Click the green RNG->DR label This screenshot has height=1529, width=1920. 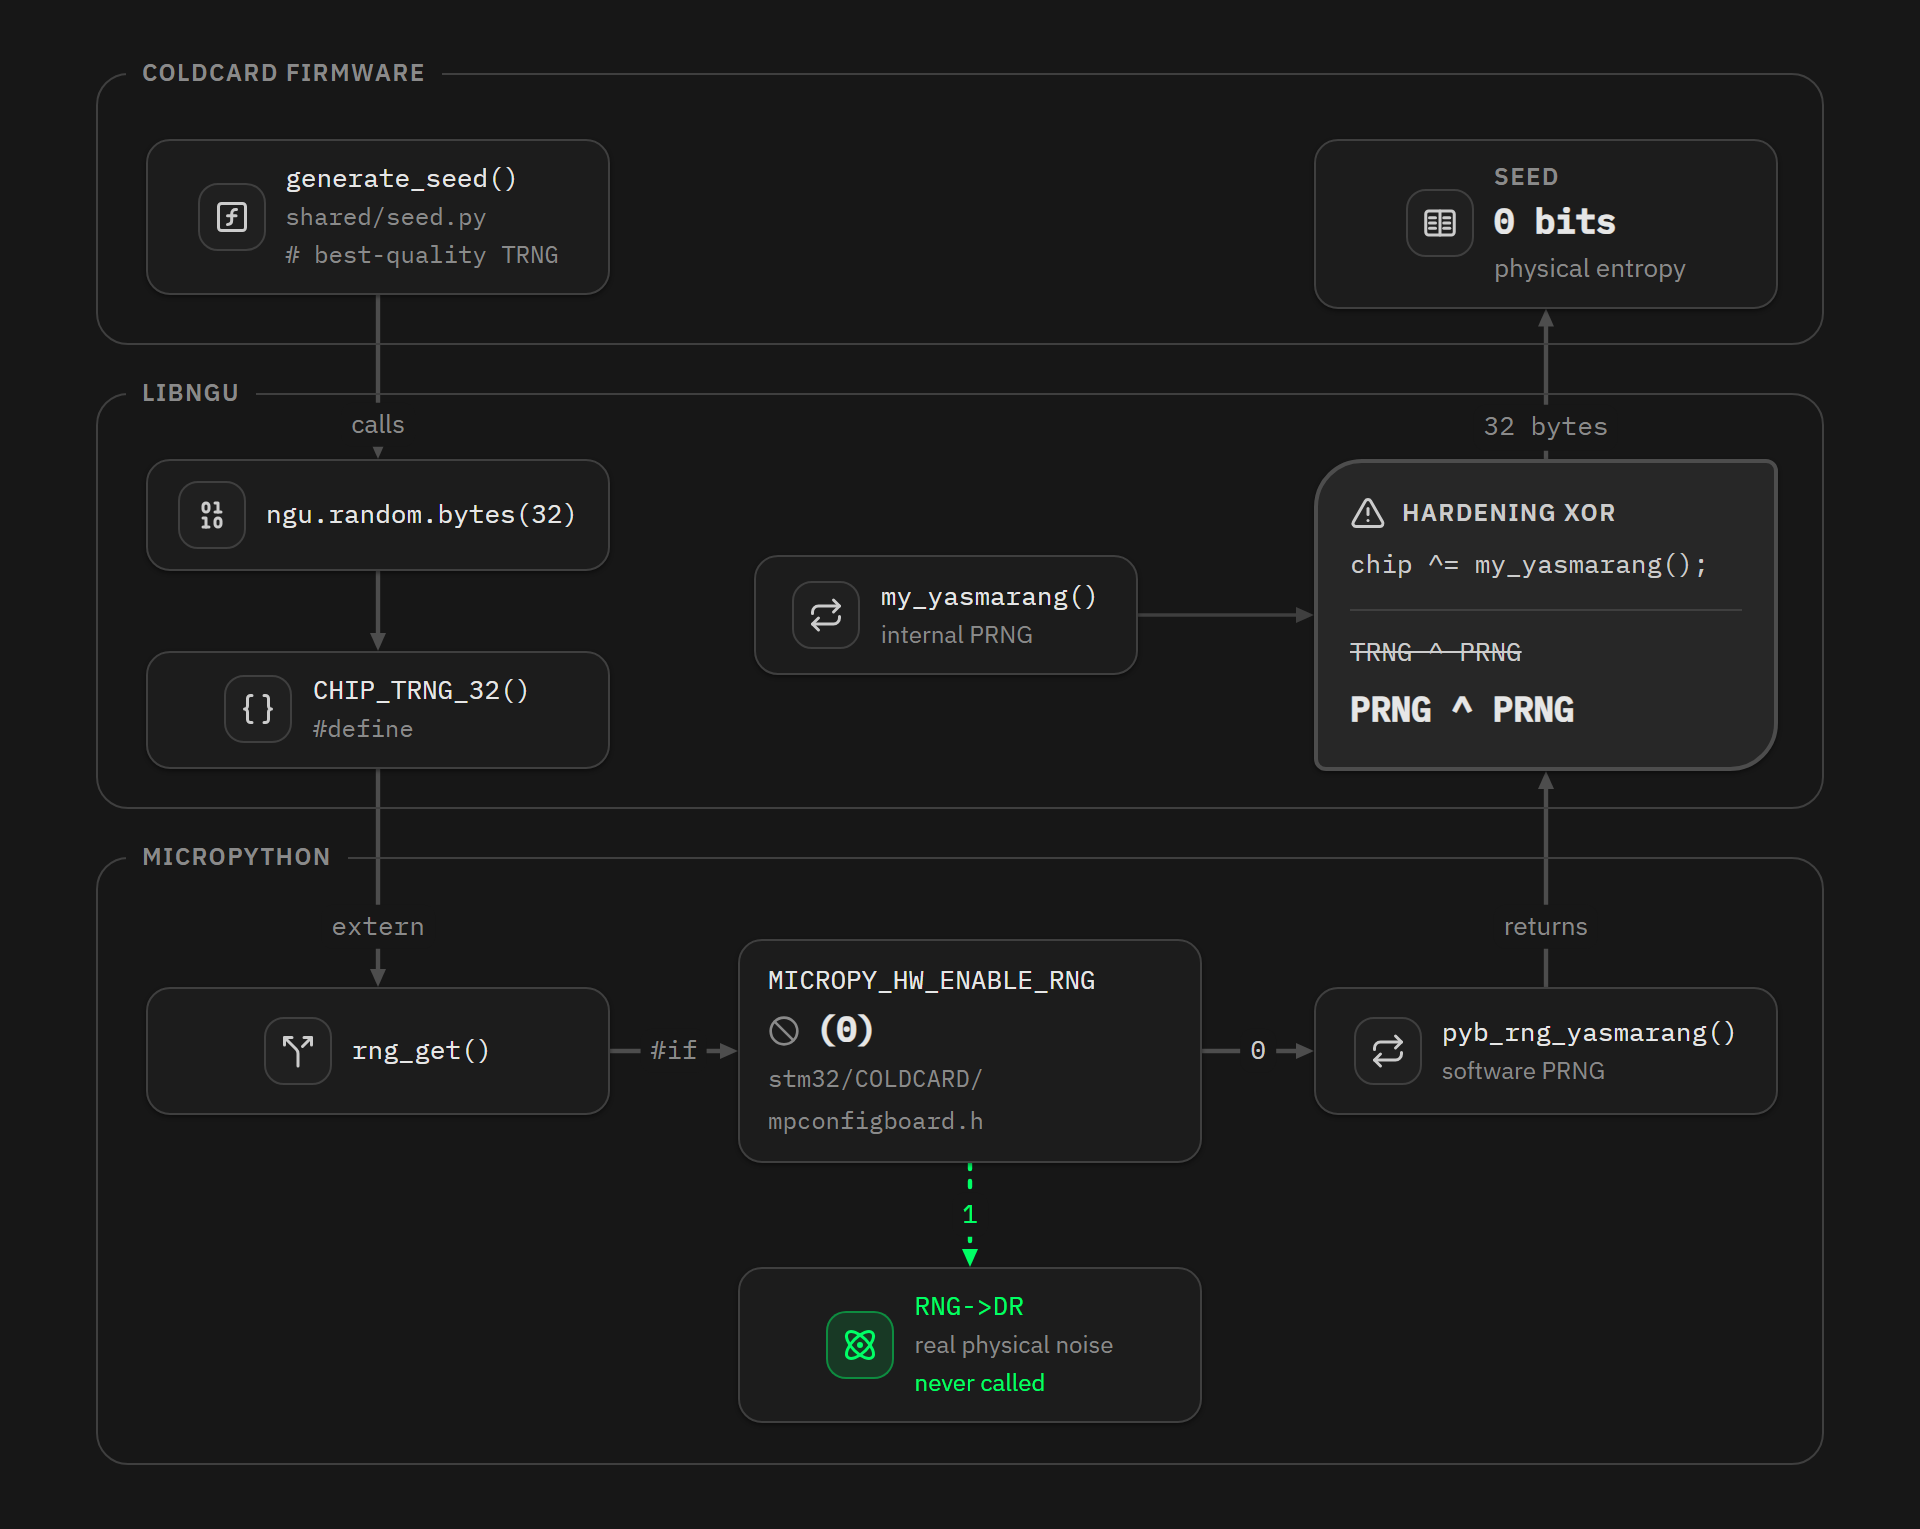coord(969,1307)
